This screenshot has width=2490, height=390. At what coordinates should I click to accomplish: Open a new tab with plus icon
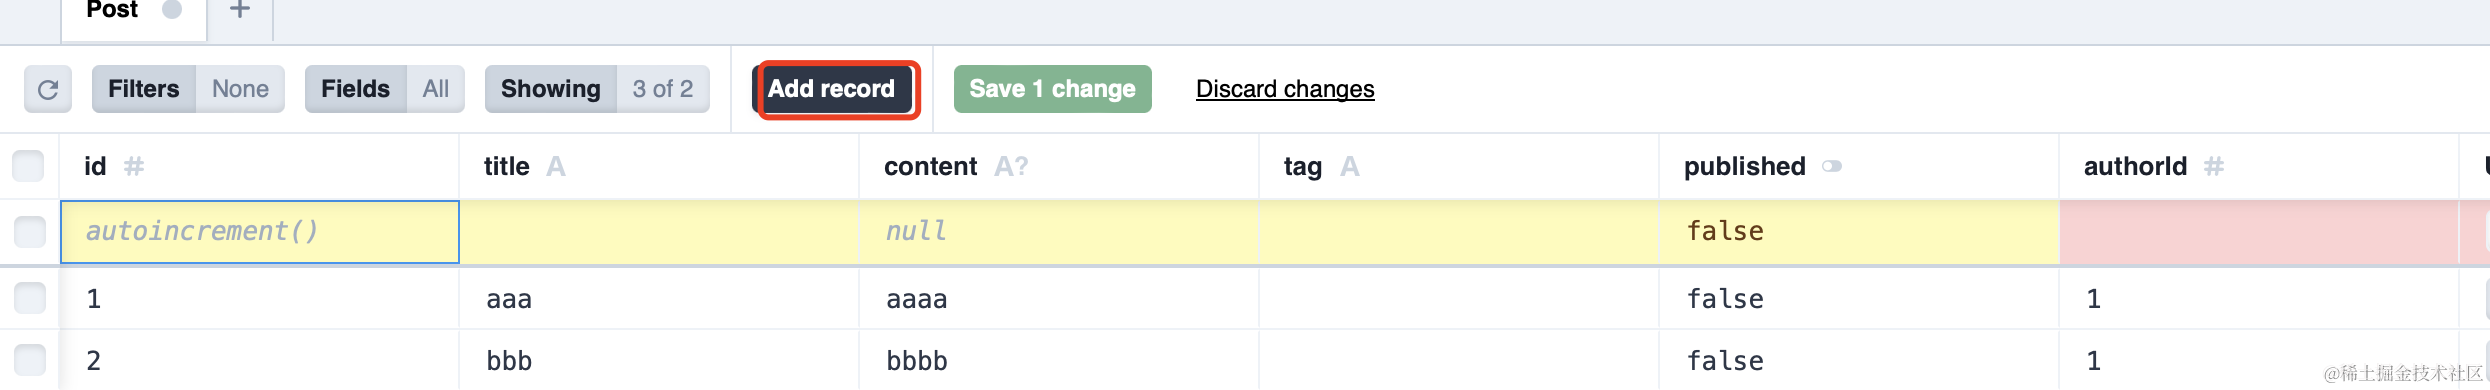tap(240, 10)
